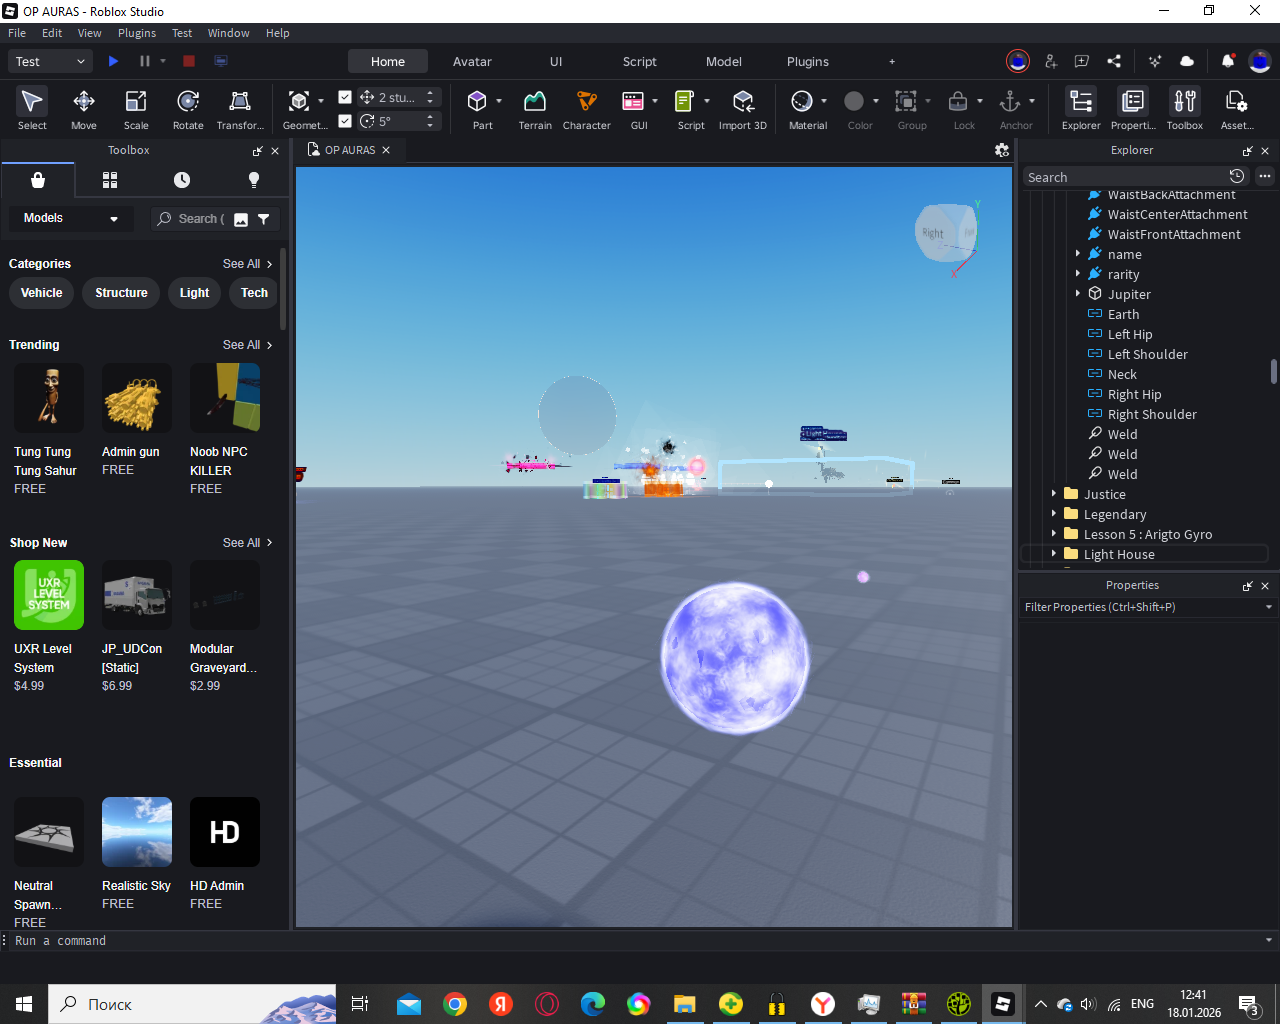Screen dimensions: 1280x1024
Task: Open the Properties filter dropdown arrow
Action: [x=1269, y=607]
